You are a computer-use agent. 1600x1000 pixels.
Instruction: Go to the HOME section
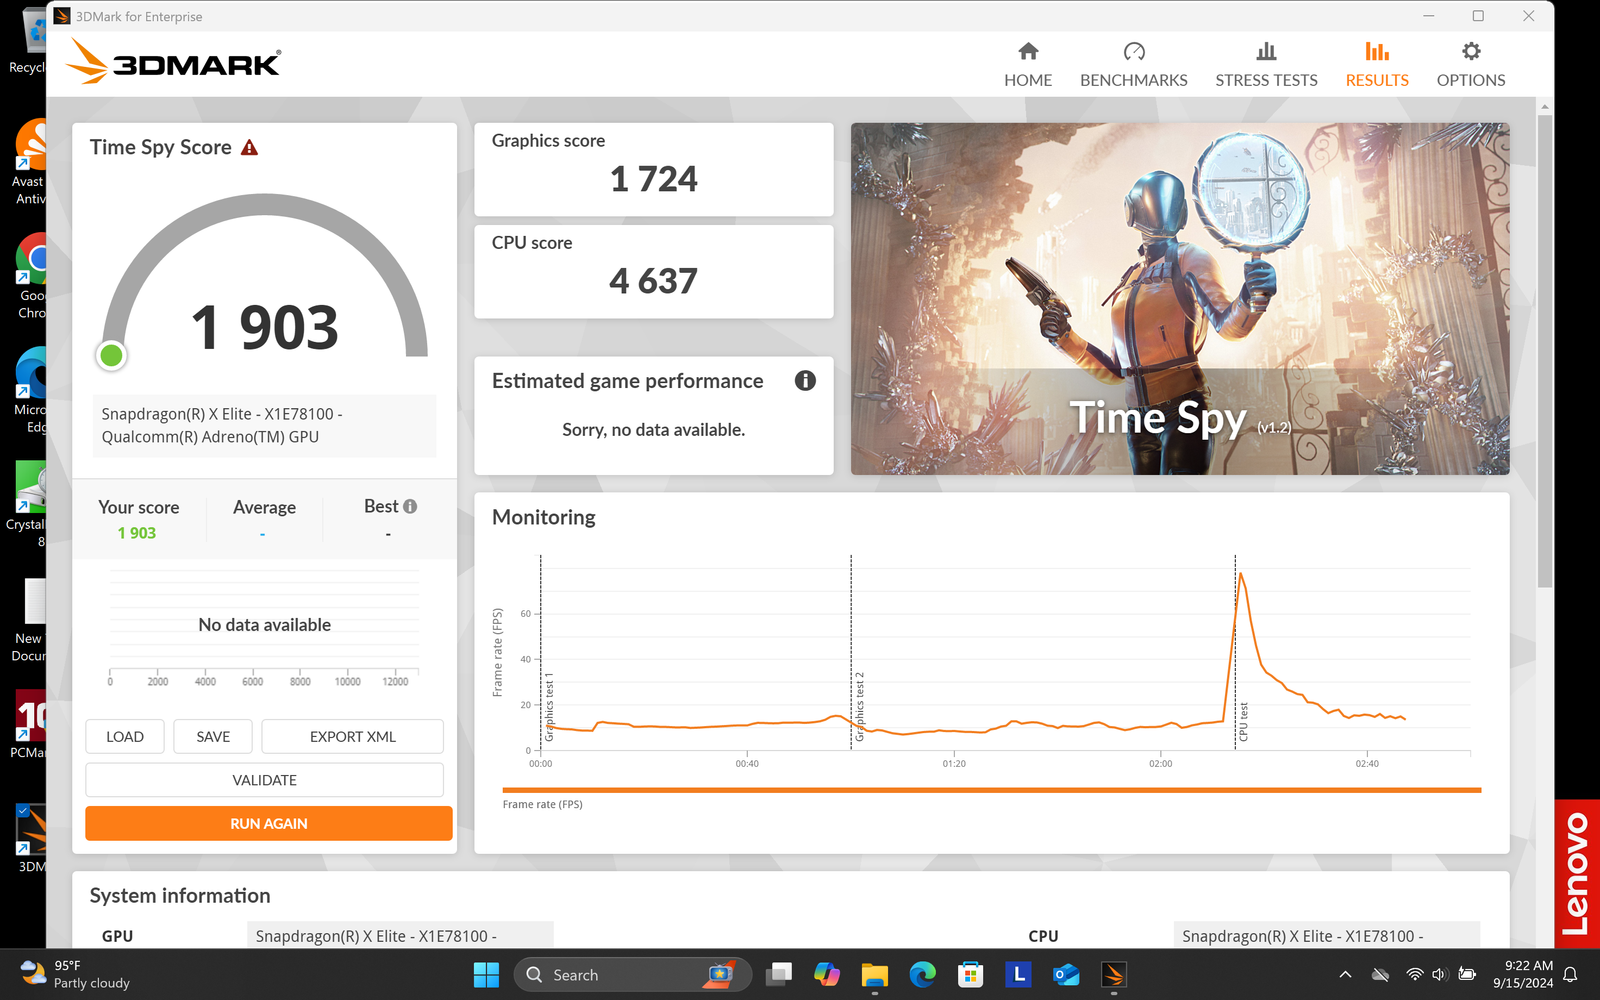[x=1027, y=64]
